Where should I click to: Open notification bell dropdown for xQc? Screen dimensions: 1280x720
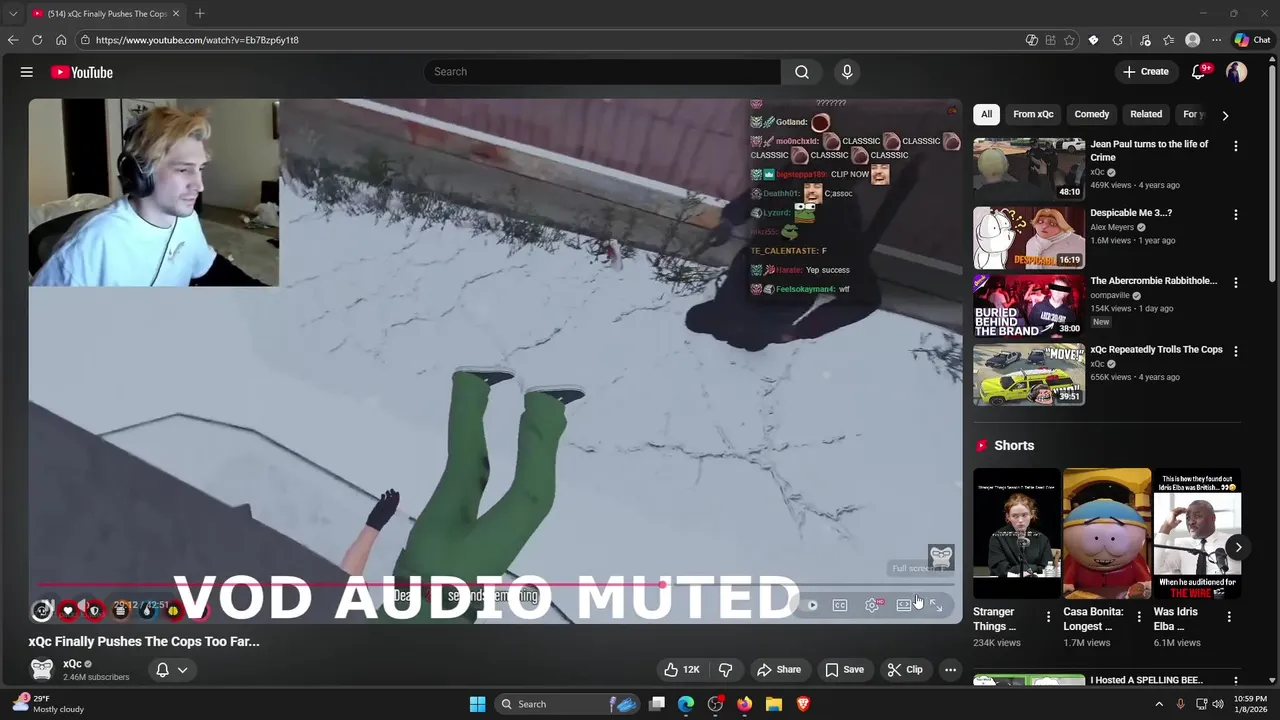pyautogui.click(x=171, y=670)
